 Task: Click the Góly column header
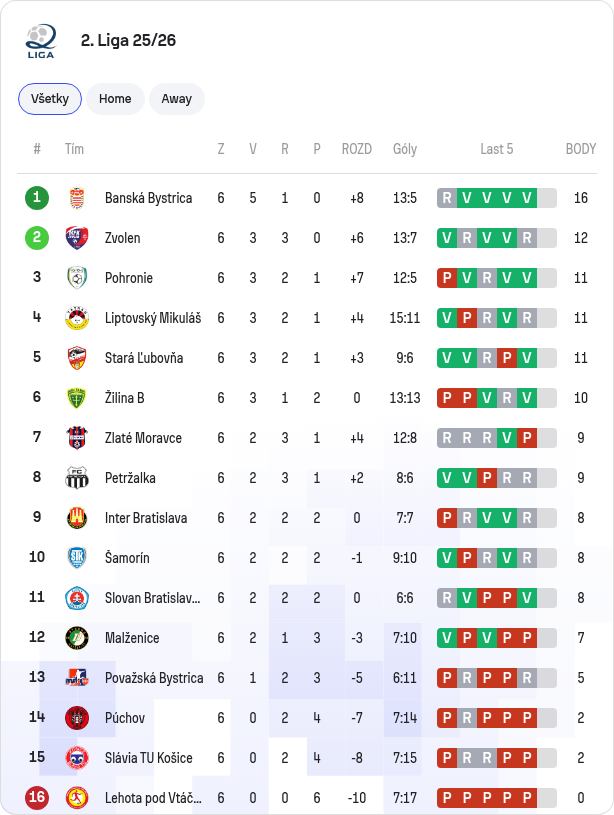(x=405, y=149)
